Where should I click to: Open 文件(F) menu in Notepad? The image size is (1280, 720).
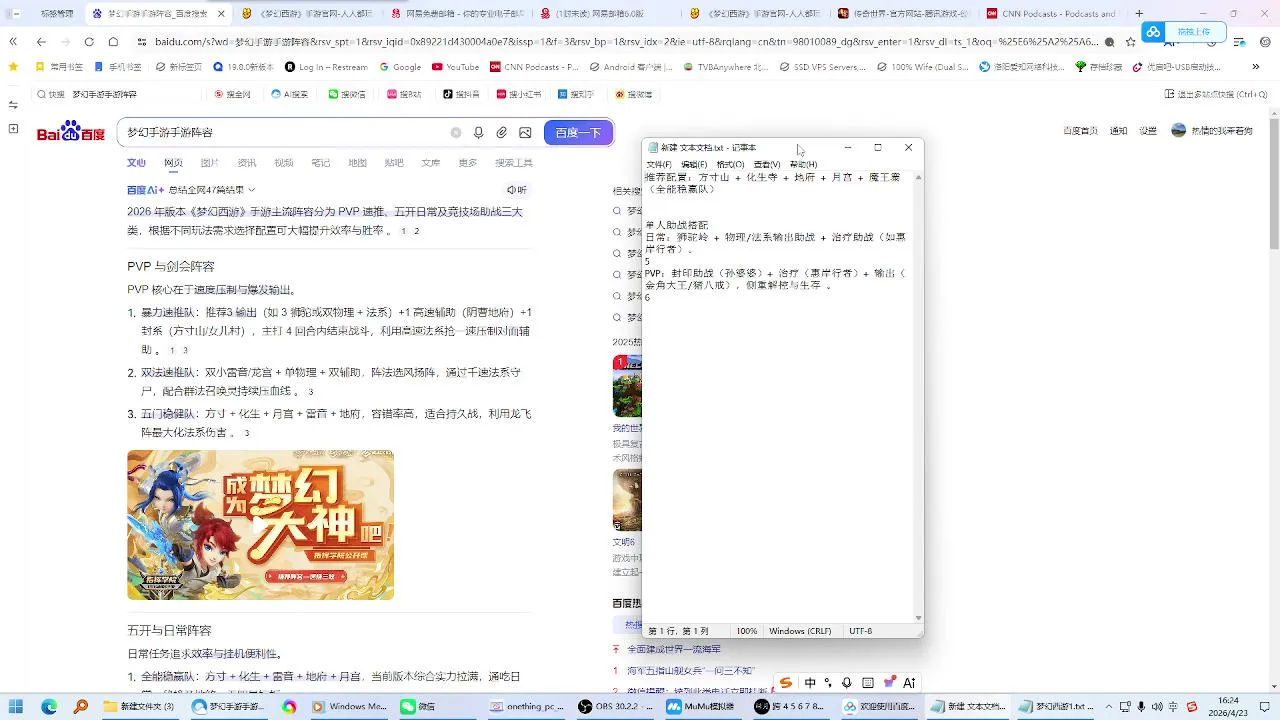(x=659, y=164)
